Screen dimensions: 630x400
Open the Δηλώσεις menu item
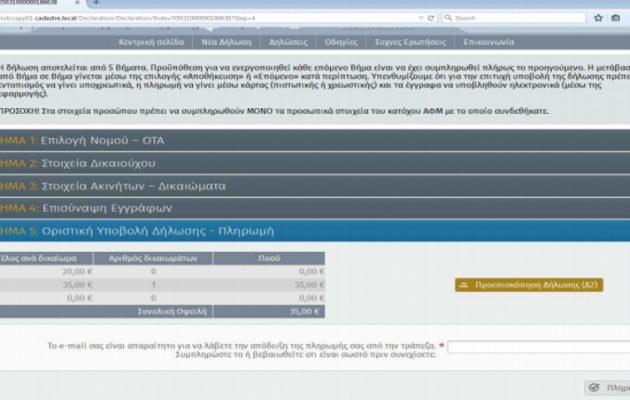(x=288, y=42)
